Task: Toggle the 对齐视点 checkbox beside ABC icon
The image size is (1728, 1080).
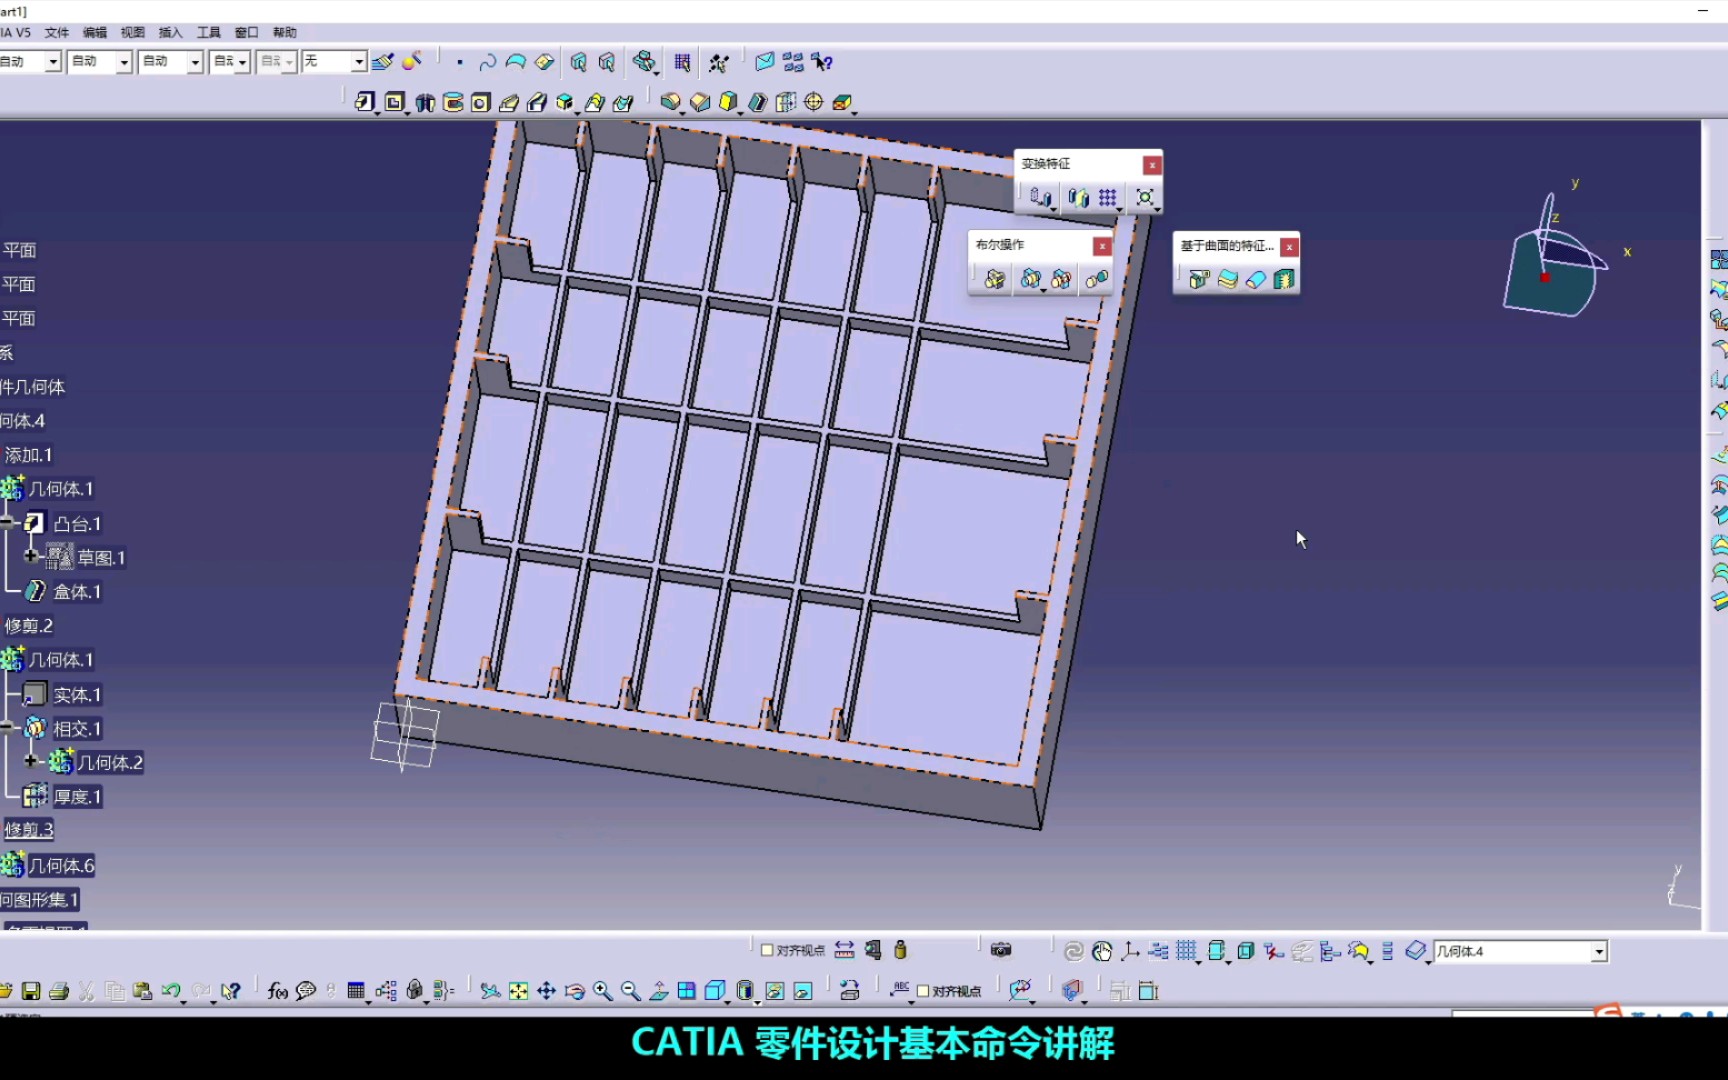Action: tap(923, 991)
